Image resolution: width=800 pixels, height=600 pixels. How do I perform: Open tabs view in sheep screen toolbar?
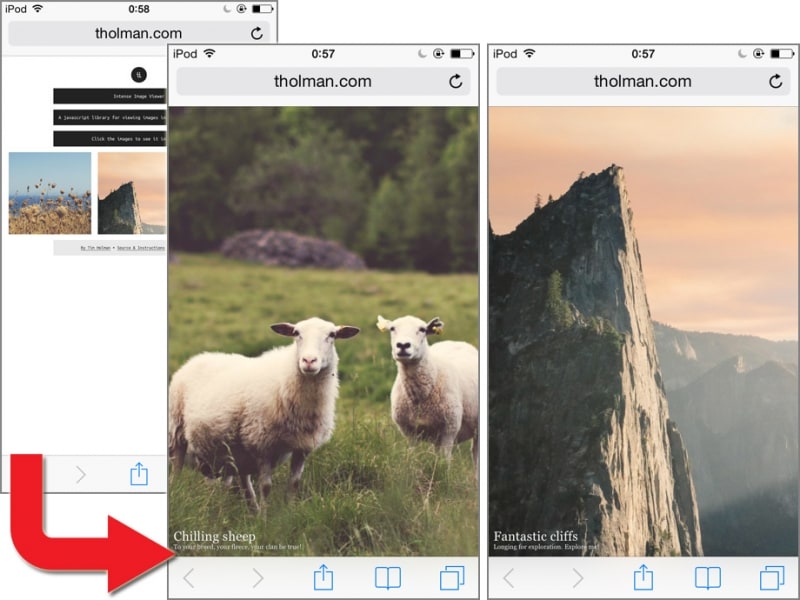click(452, 578)
